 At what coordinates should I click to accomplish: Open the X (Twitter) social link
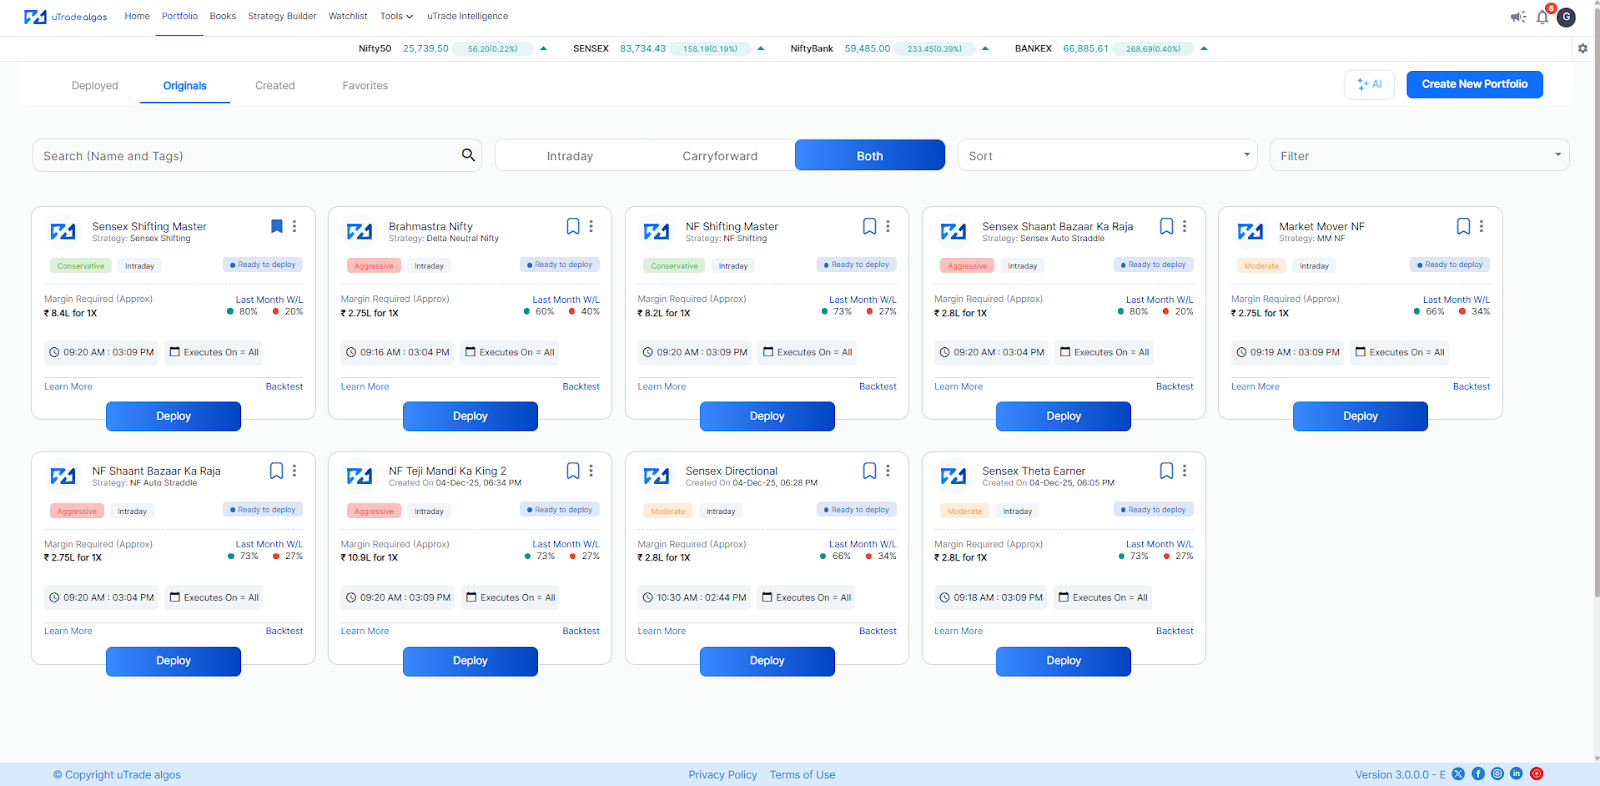1458,774
